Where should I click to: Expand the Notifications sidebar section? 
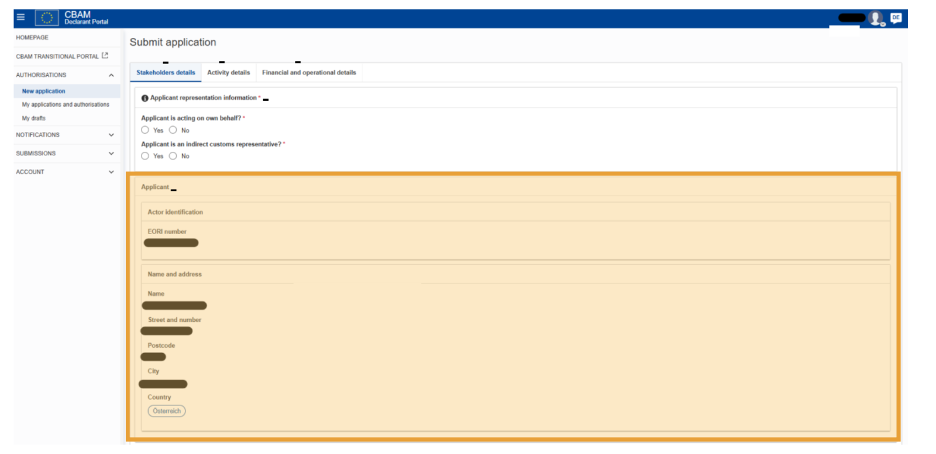[110, 134]
